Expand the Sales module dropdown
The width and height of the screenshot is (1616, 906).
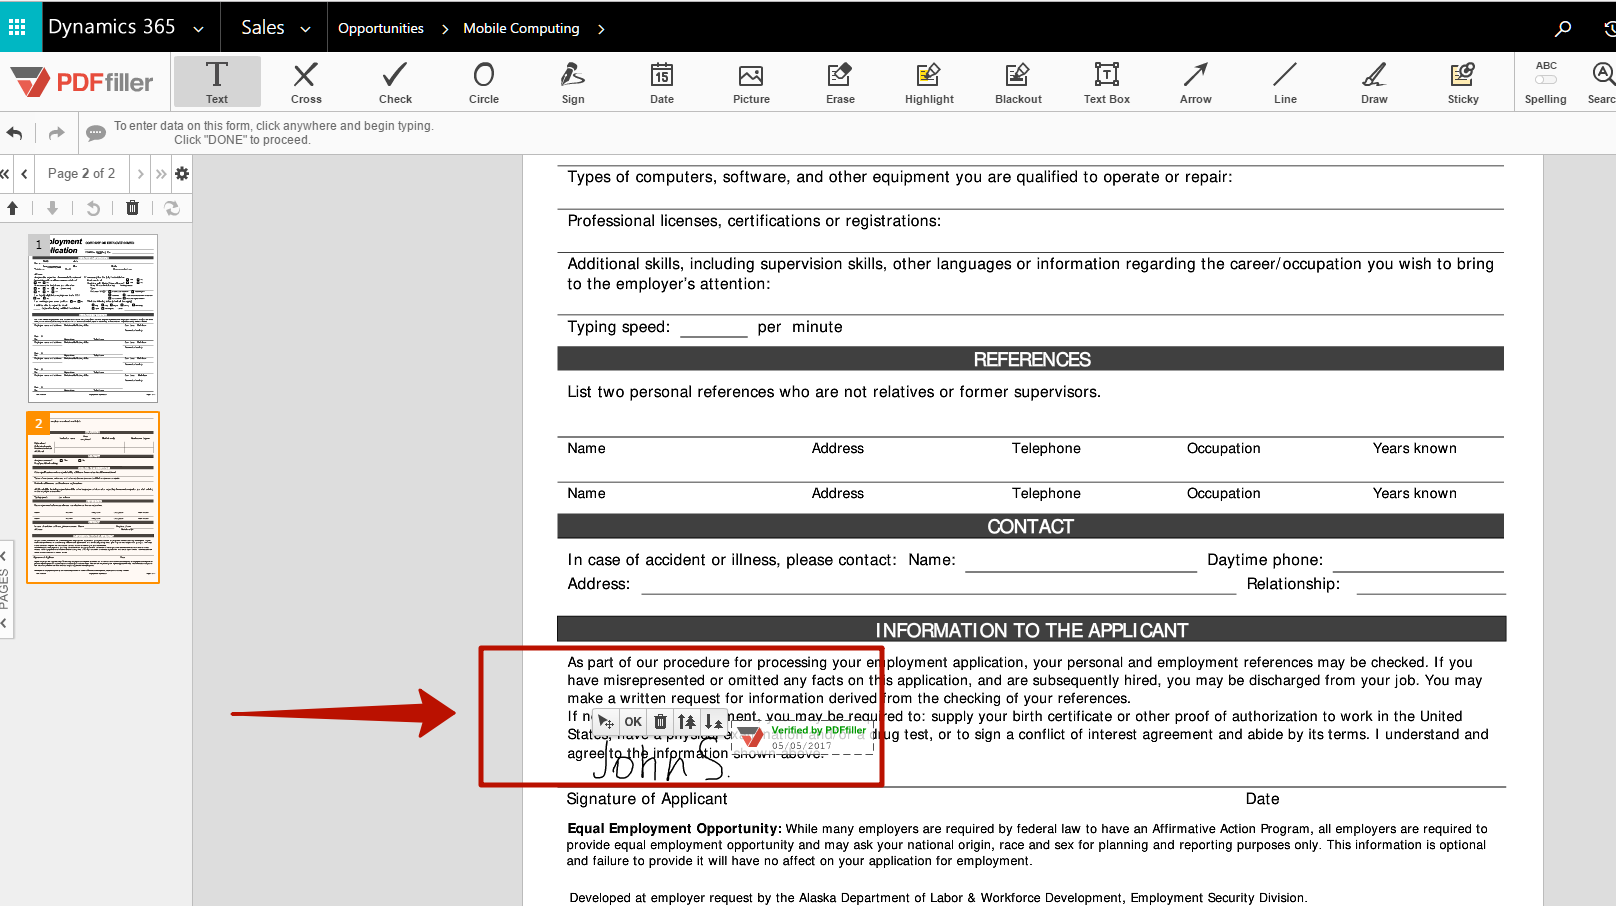[305, 29]
